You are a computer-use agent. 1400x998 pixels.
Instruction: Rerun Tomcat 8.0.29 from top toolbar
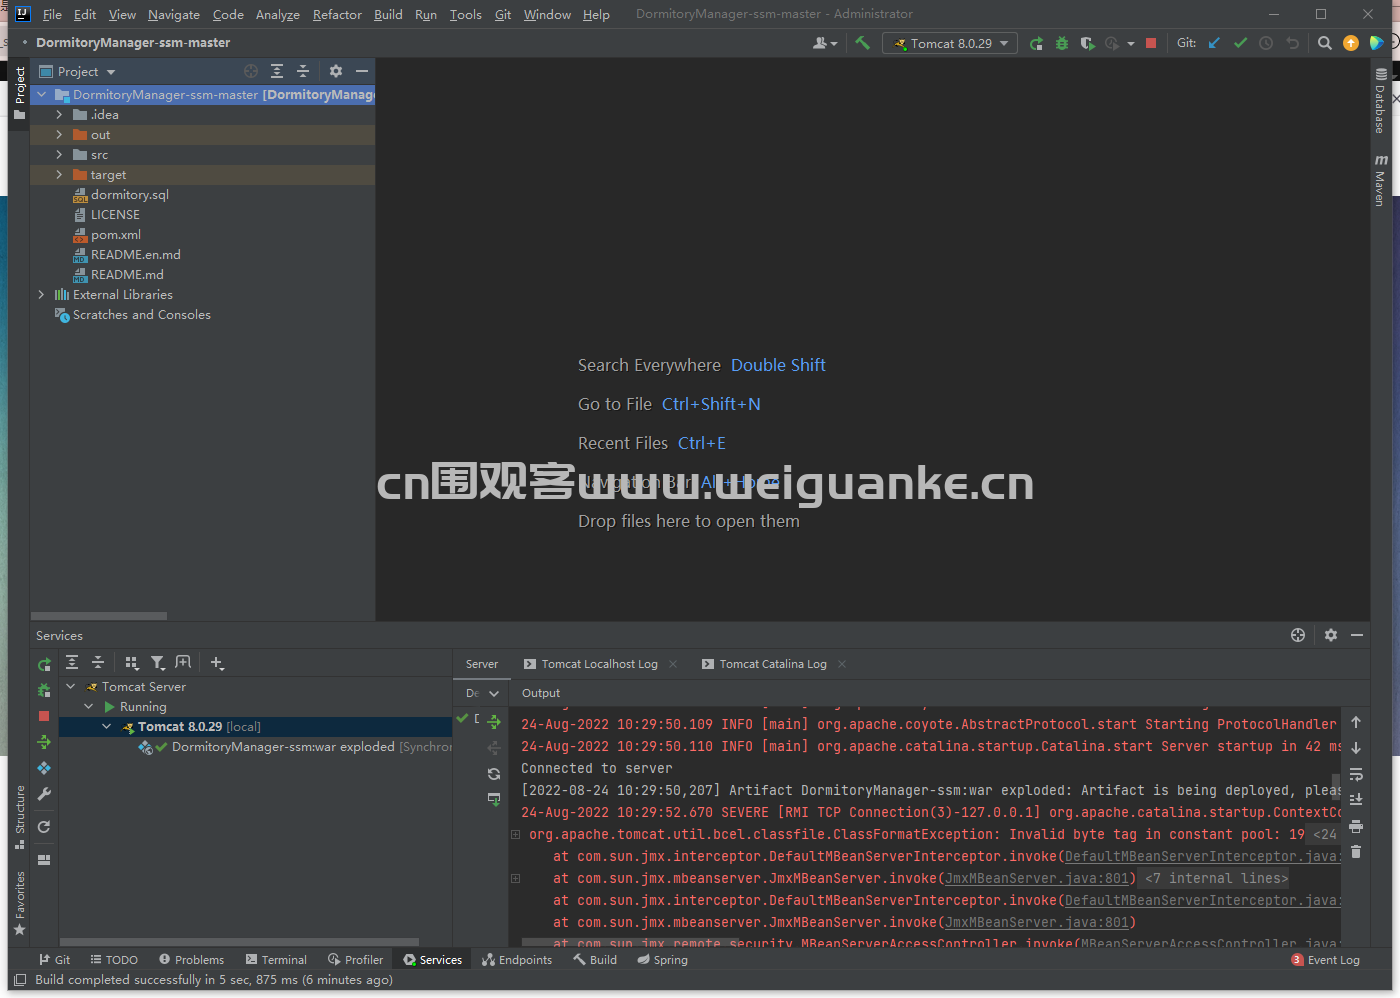pyautogui.click(x=1036, y=43)
